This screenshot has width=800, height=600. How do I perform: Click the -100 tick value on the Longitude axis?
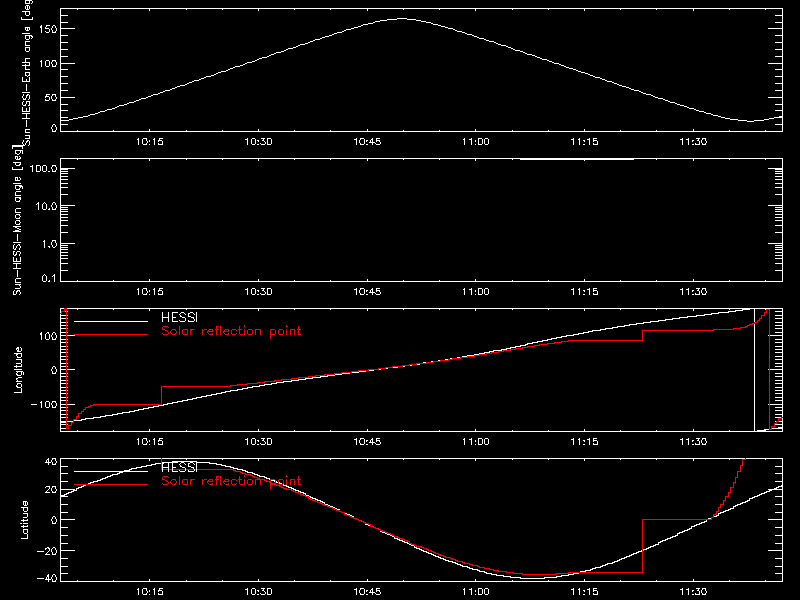(44, 404)
